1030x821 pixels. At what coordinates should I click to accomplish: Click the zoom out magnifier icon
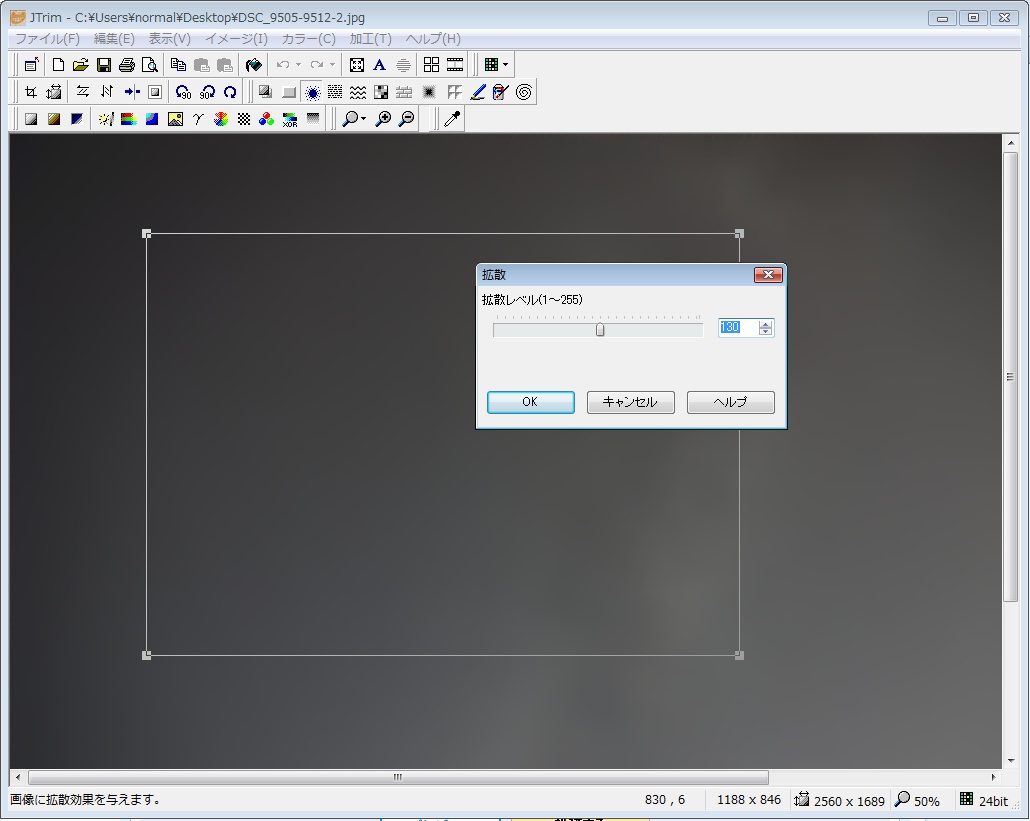pyautogui.click(x=407, y=119)
